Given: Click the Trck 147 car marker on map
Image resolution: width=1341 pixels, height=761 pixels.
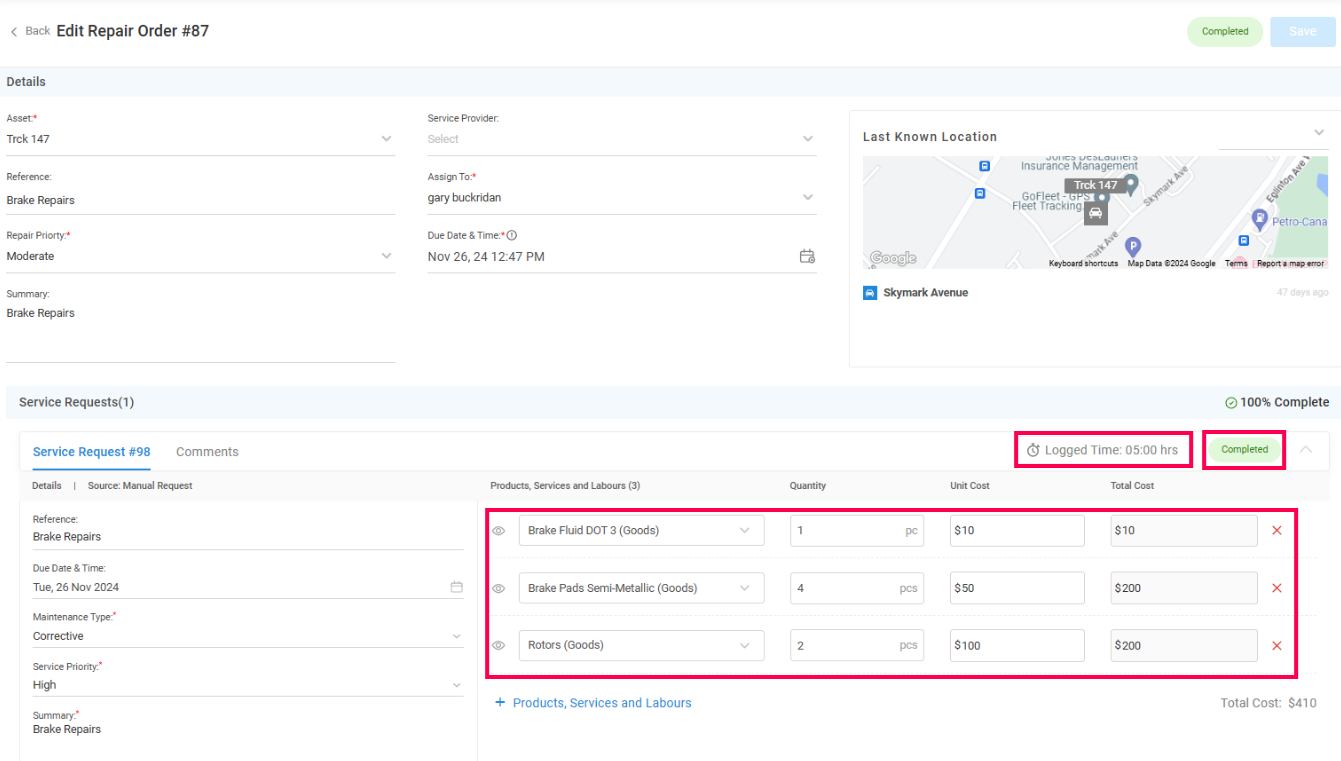Looking at the screenshot, I should point(1096,212).
